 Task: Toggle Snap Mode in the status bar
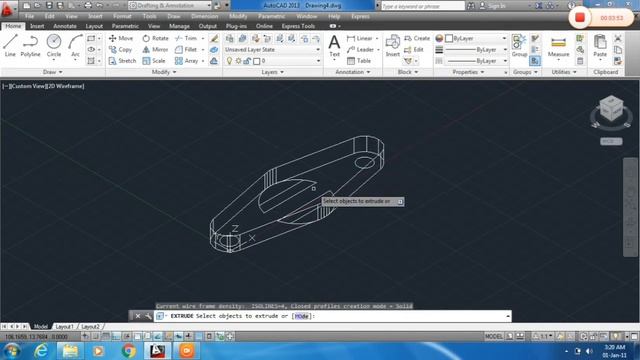pos(95,336)
